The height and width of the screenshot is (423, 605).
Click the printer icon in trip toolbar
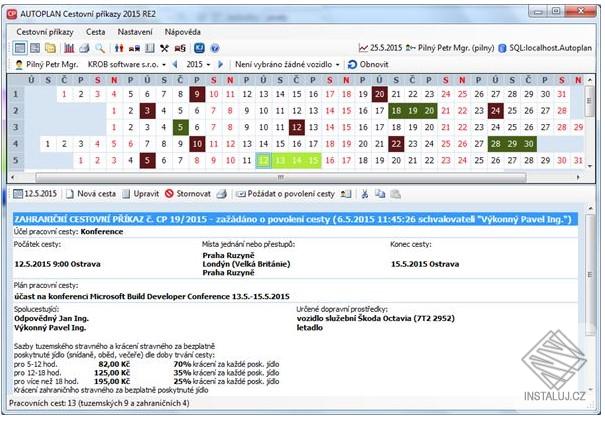(x=221, y=194)
